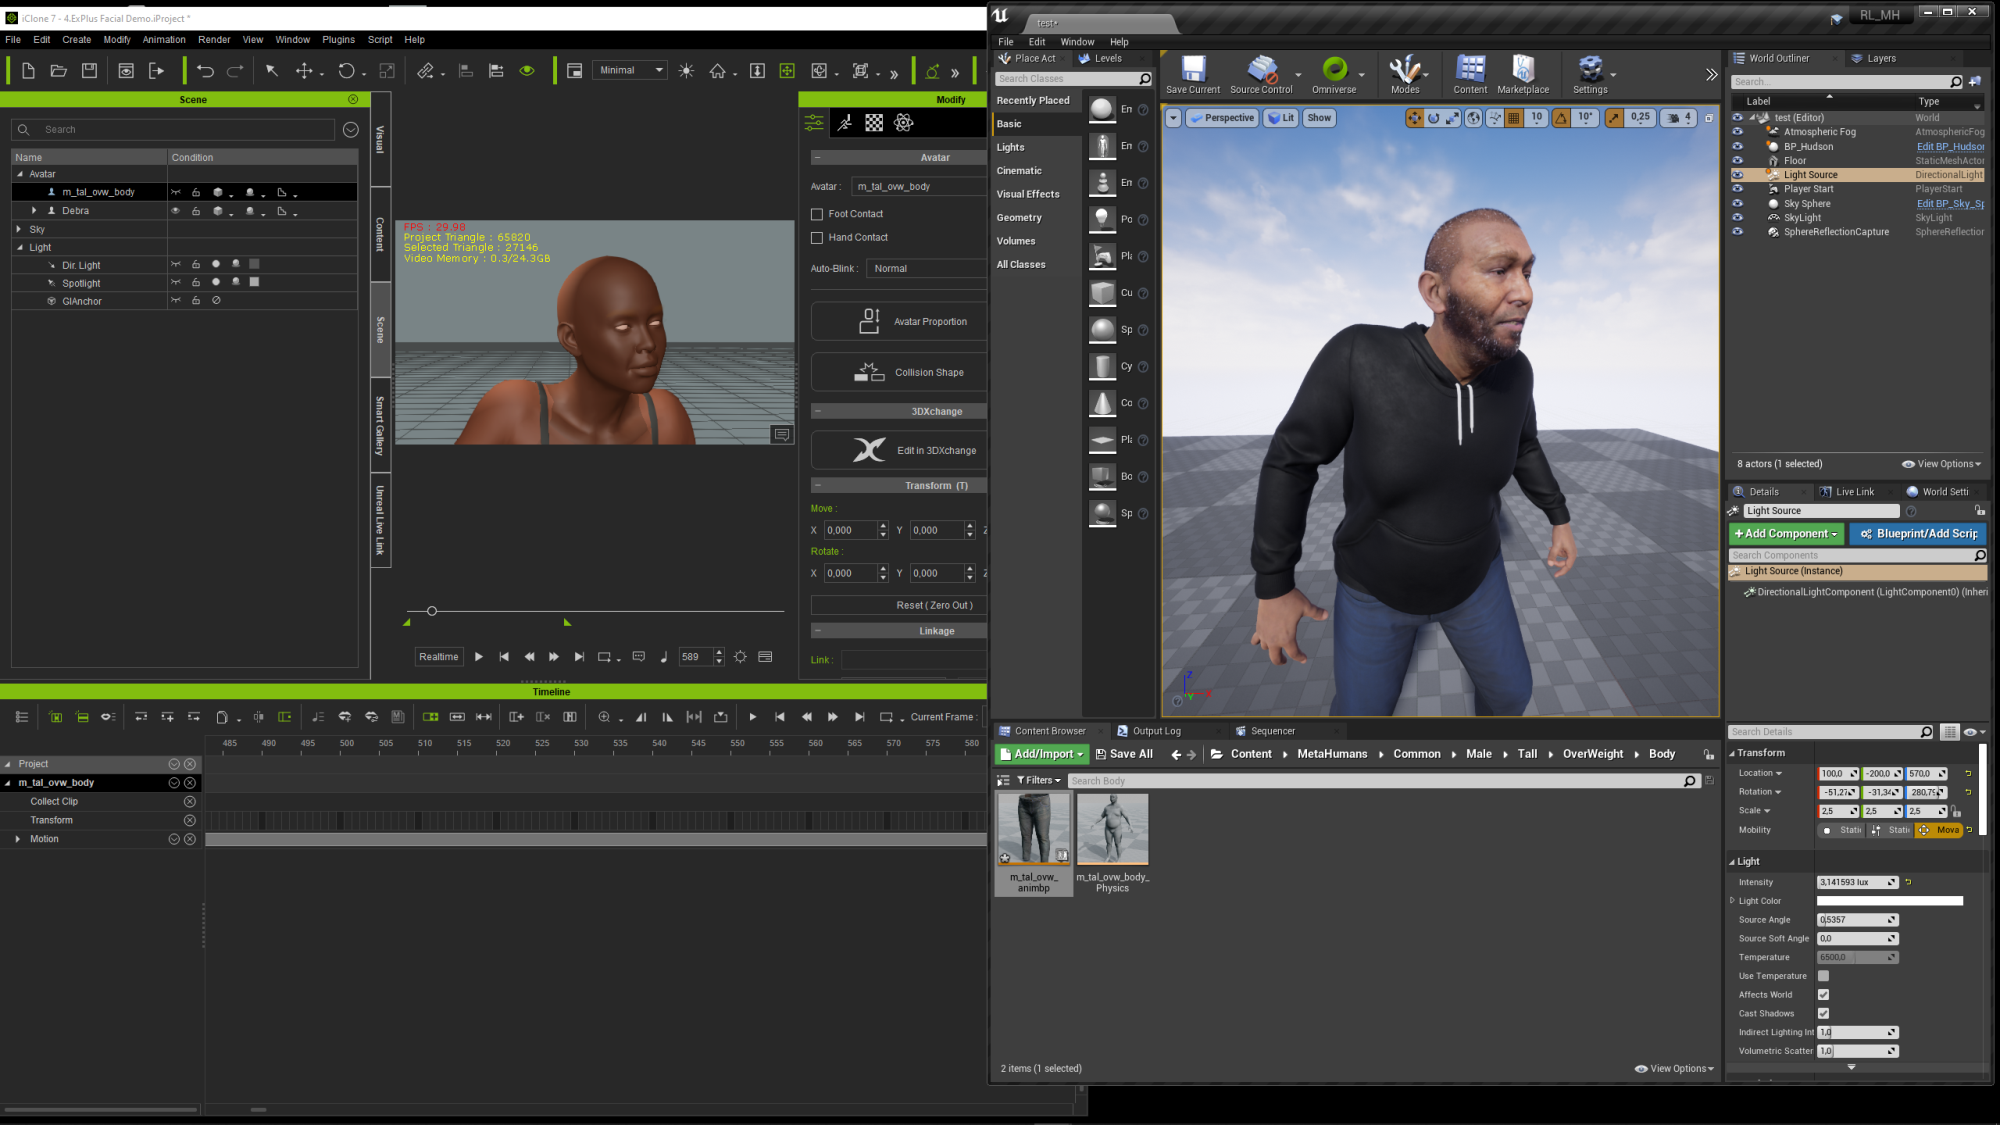Expand Sky in Scene tree
This screenshot has height=1125, width=2000.
(19, 229)
